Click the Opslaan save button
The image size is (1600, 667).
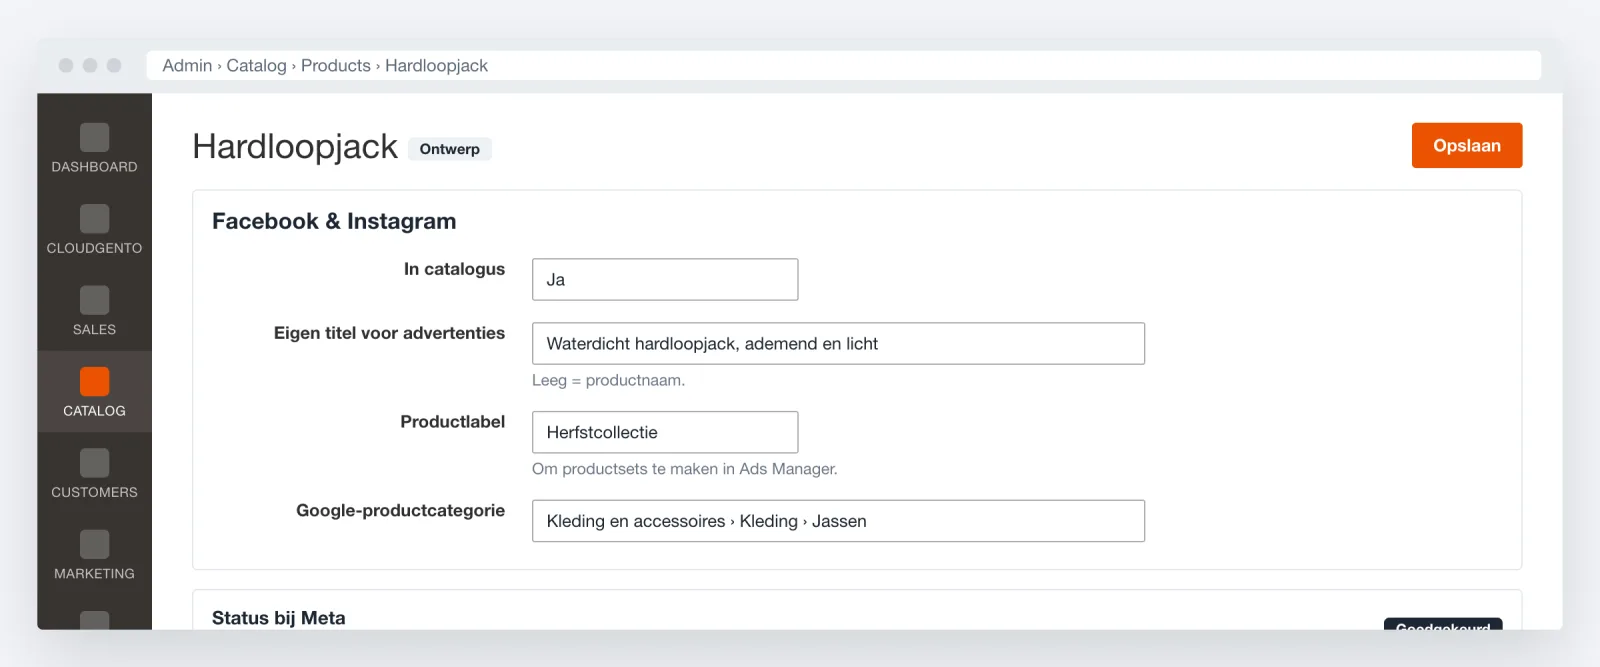point(1467,146)
